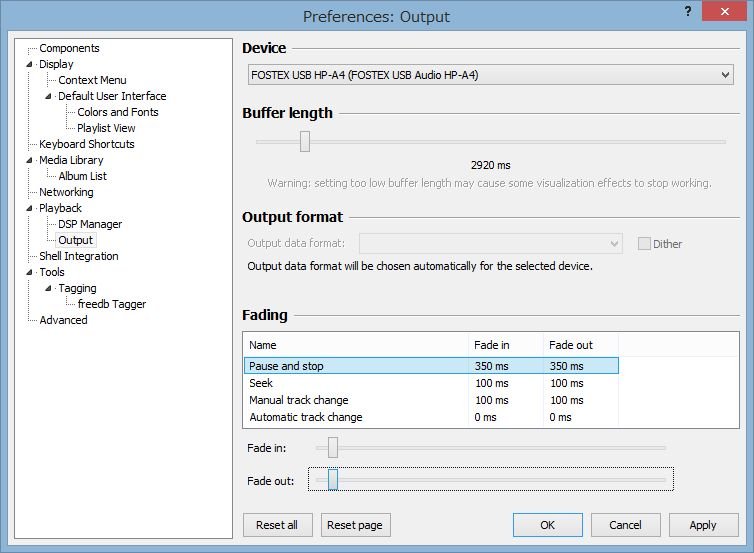Toggle the Dither checkbox

(644, 244)
